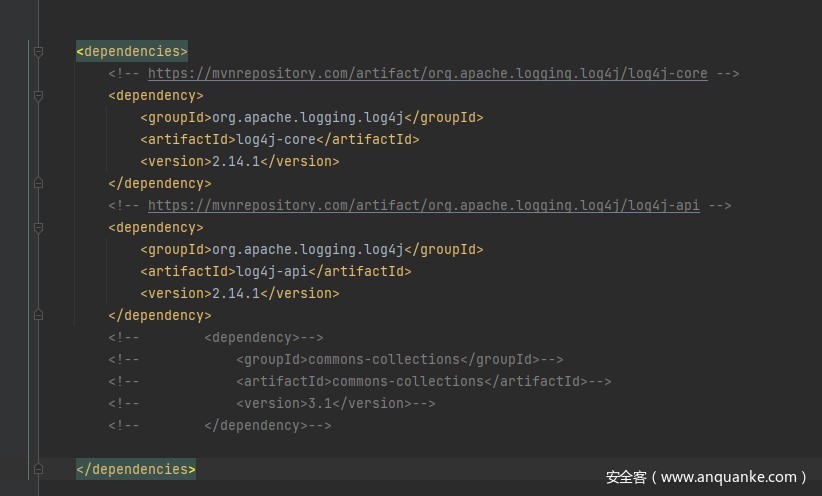The height and width of the screenshot is (496, 822).
Task: Click the highlighted closing </dependencies> tag
Action: point(136,469)
